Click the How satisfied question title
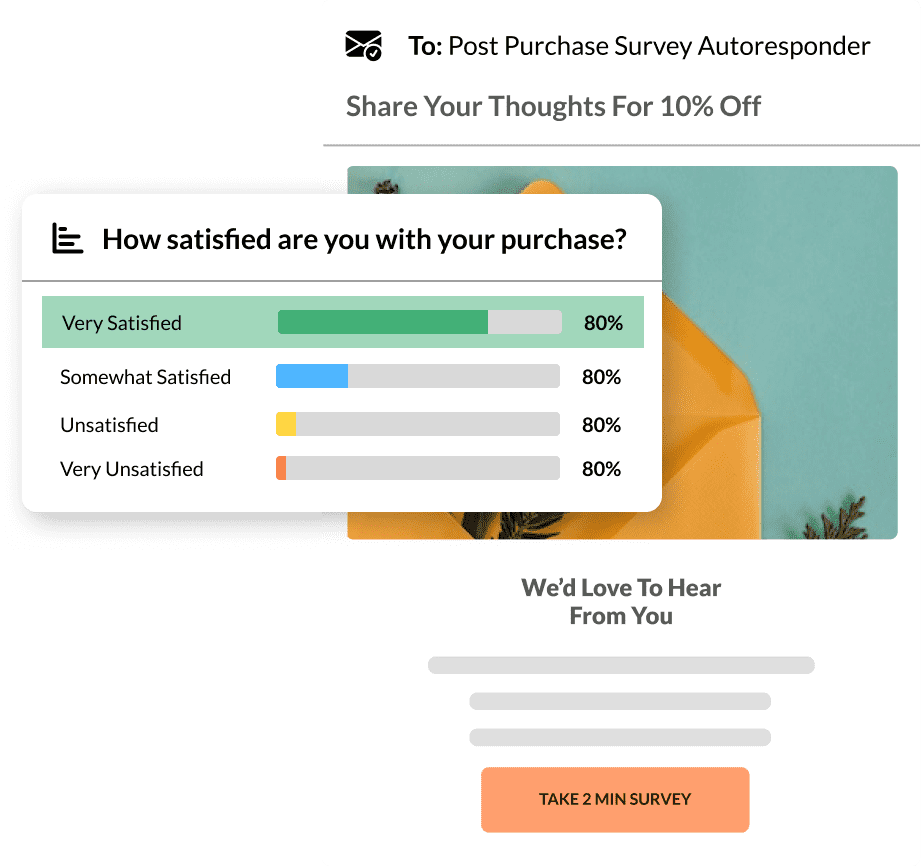The height and width of the screenshot is (866, 921). 364,239
